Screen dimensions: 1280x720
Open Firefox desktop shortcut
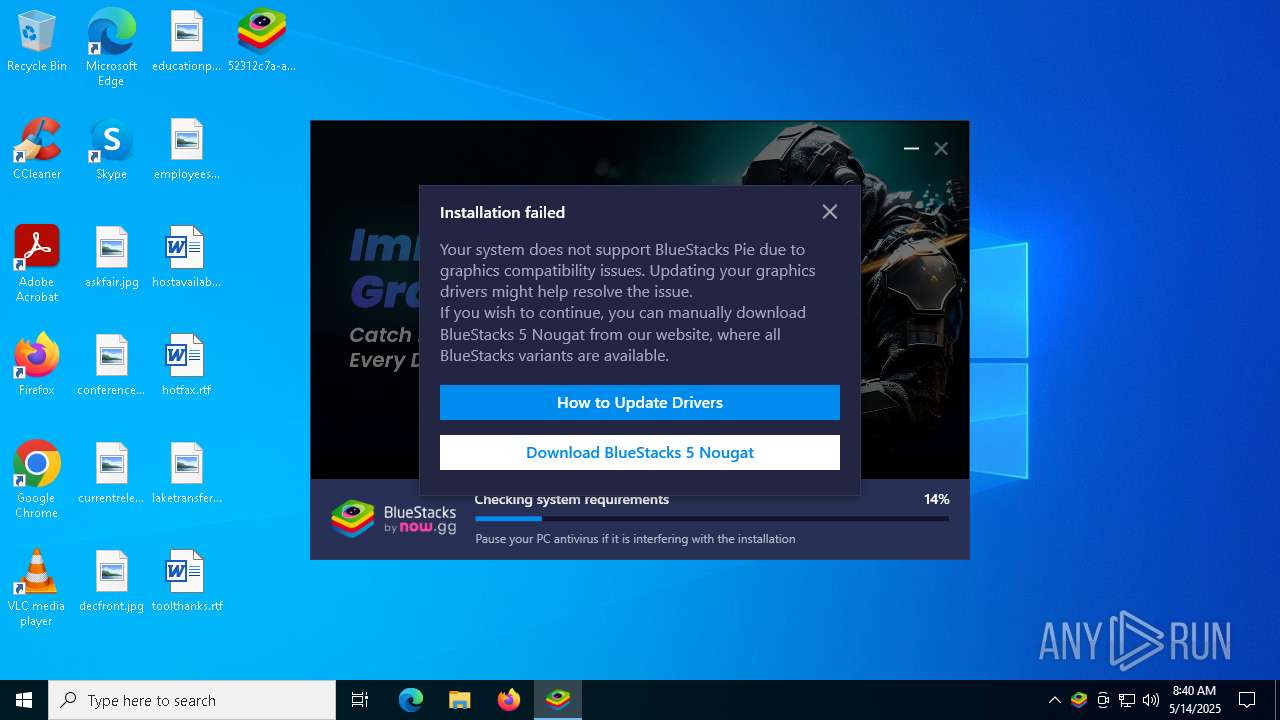coord(37,365)
